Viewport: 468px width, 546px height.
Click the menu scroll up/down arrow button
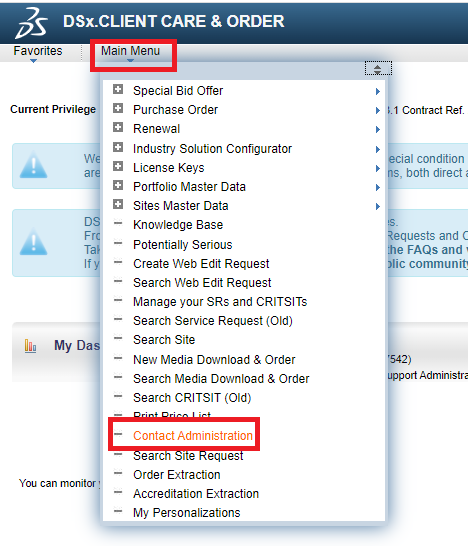(x=378, y=68)
